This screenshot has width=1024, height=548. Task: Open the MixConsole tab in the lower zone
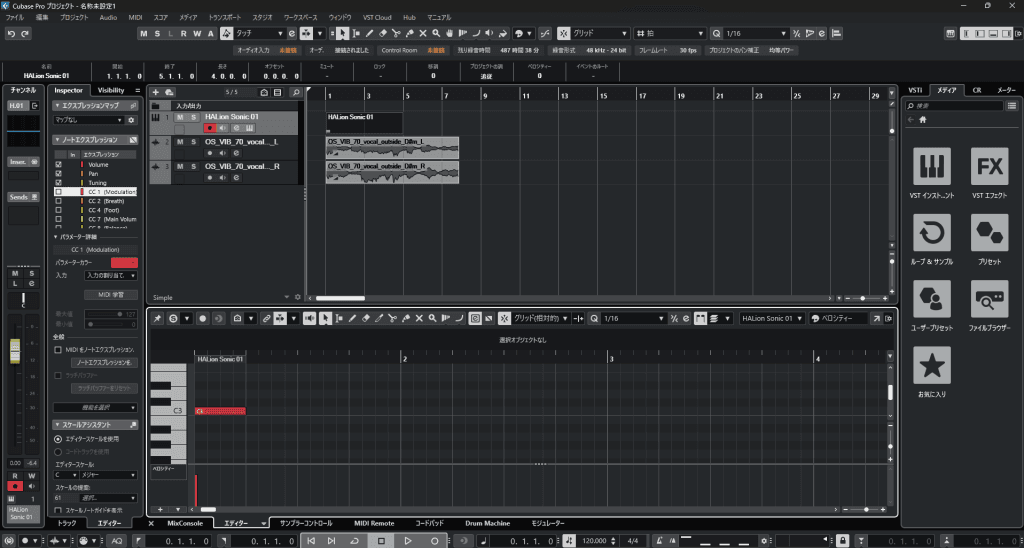(185, 523)
